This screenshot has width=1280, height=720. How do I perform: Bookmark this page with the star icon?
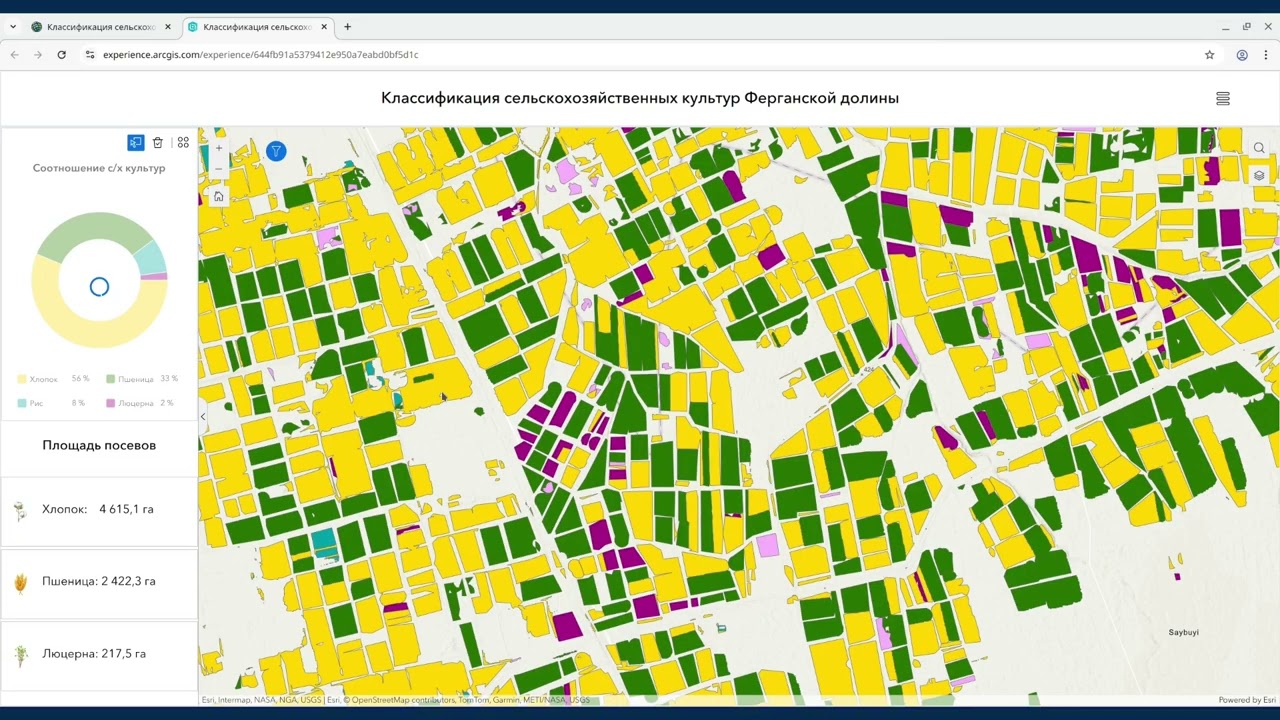(x=1209, y=55)
